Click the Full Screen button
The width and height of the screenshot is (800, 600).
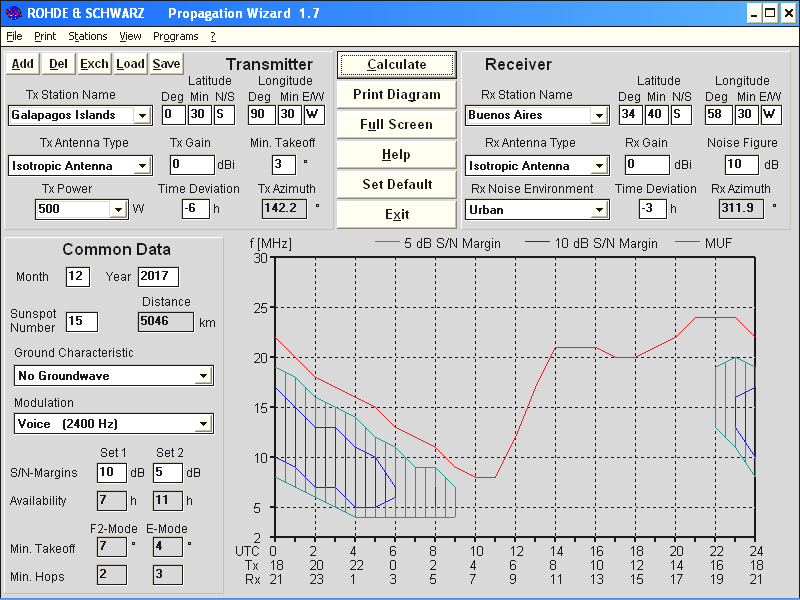pyautogui.click(x=396, y=124)
